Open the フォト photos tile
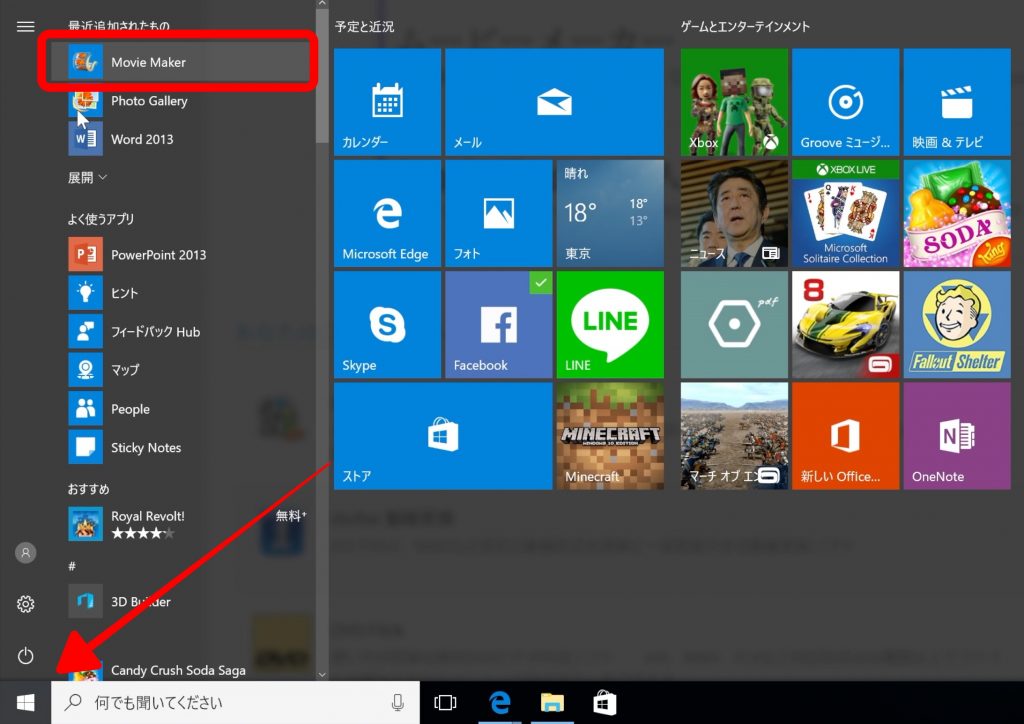The width and height of the screenshot is (1024, 724). pos(499,213)
